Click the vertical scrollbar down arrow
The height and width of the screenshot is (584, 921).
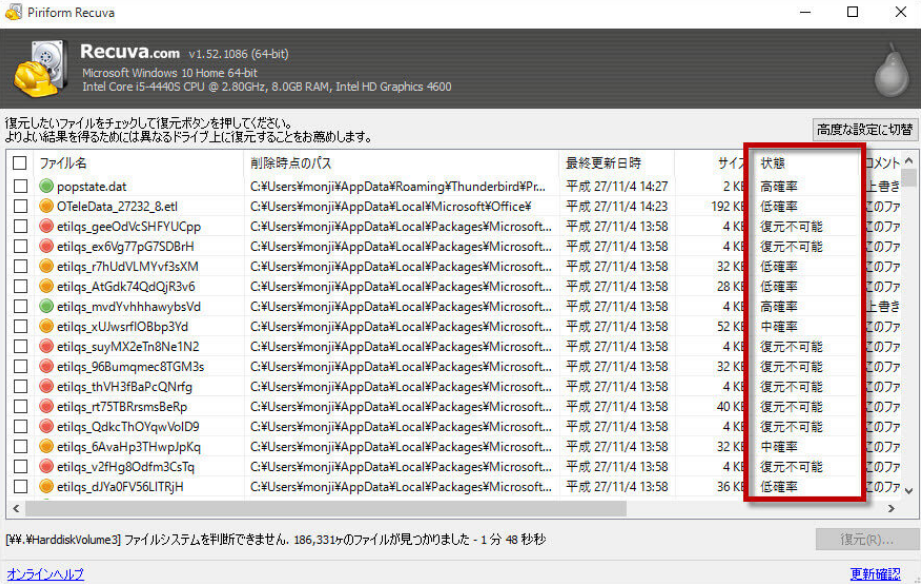click(909, 491)
